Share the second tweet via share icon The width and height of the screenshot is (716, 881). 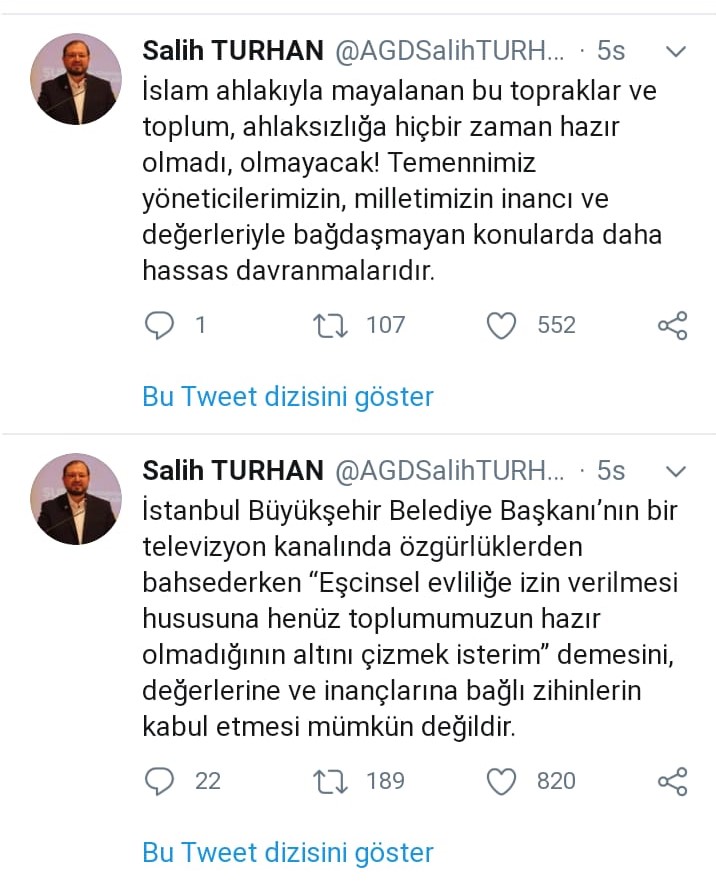672,780
